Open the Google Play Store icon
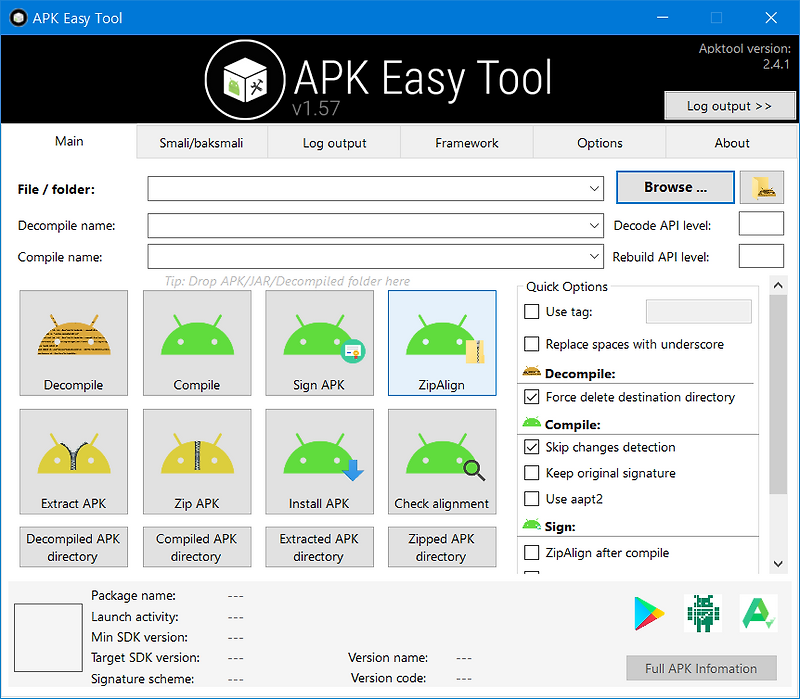 (x=648, y=613)
